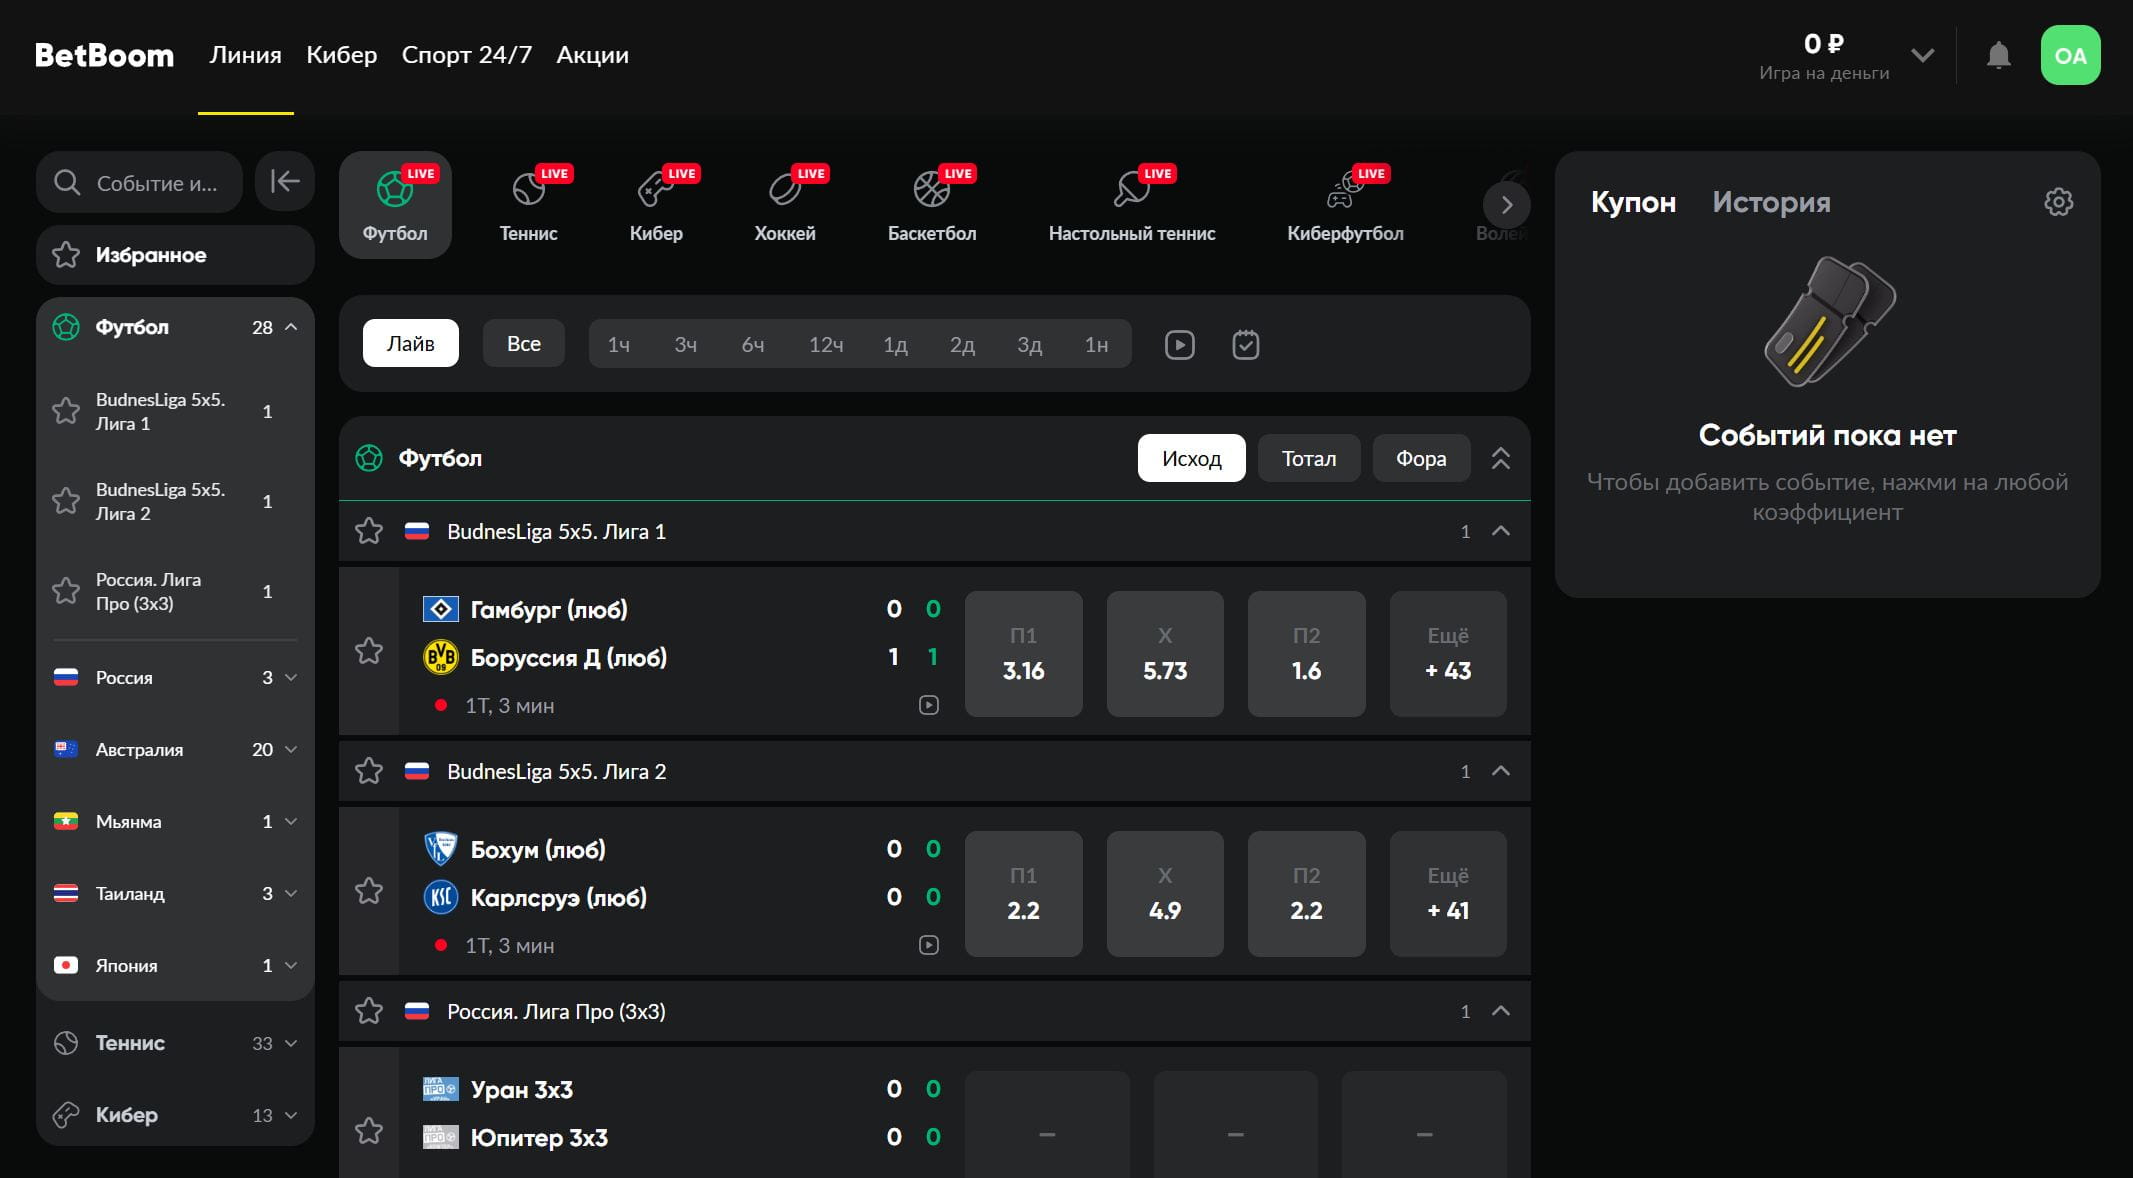Show 41 more markets for Бохум match
The height and width of the screenshot is (1178, 2133).
[x=1448, y=894]
